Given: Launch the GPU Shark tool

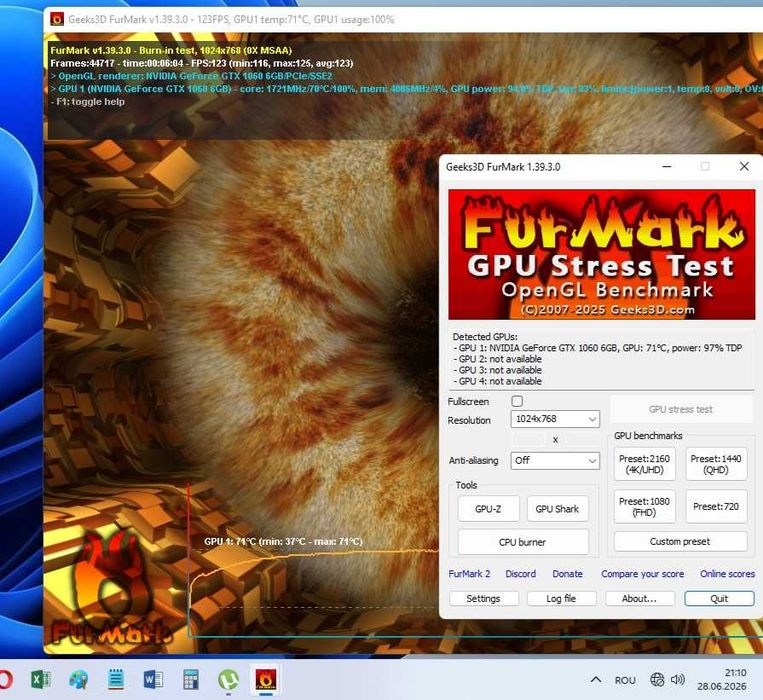Looking at the screenshot, I should pyautogui.click(x=557, y=509).
